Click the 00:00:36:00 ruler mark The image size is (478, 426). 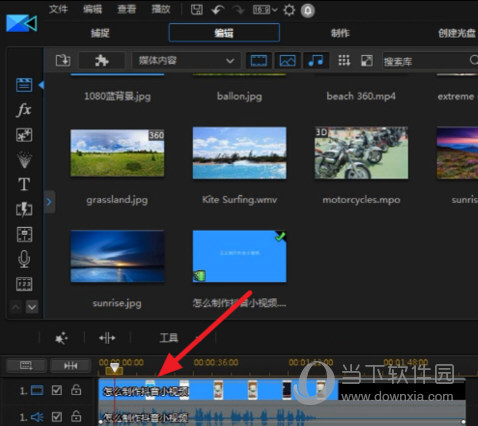click(x=216, y=362)
